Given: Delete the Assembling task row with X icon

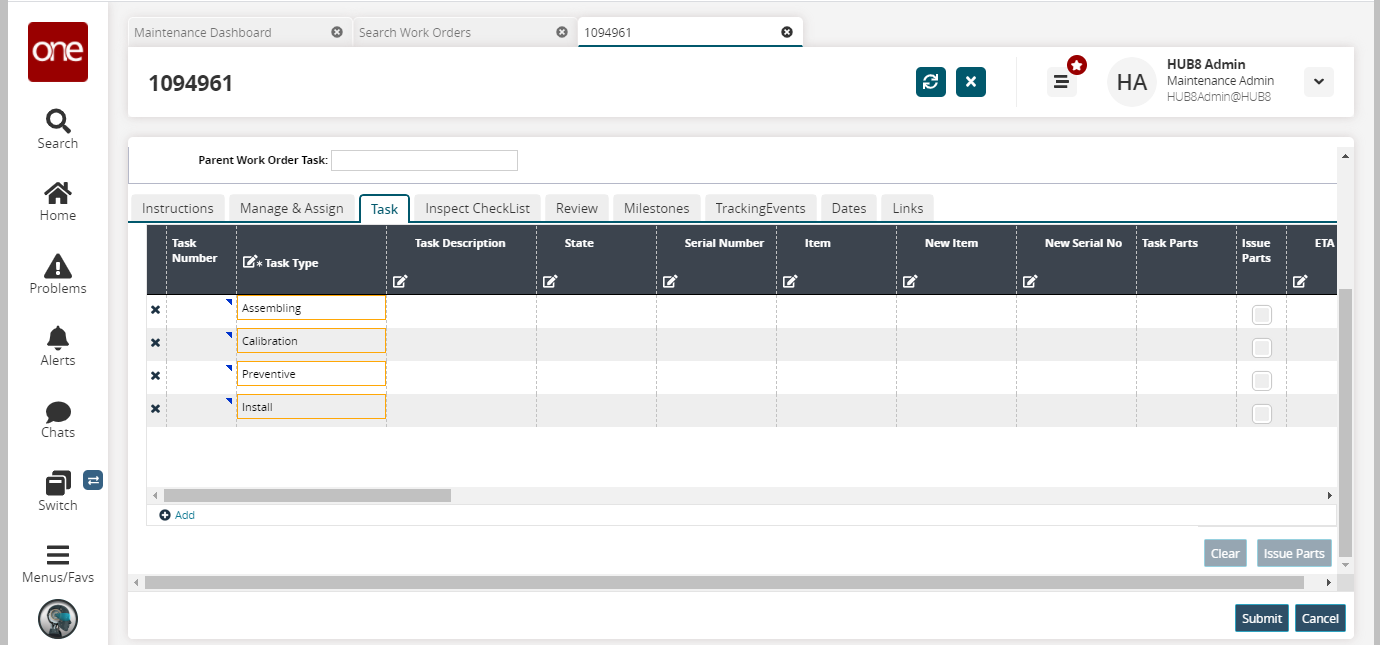Looking at the screenshot, I should [x=155, y=310].
